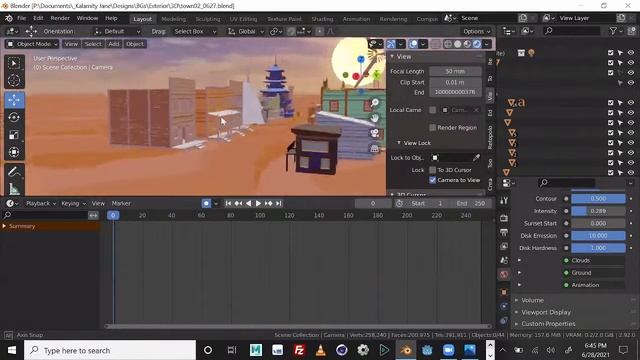Screen dimensions: 640x360
Task: Open the Global transform orientation dropdown
Action: click(x=246, y=31)
